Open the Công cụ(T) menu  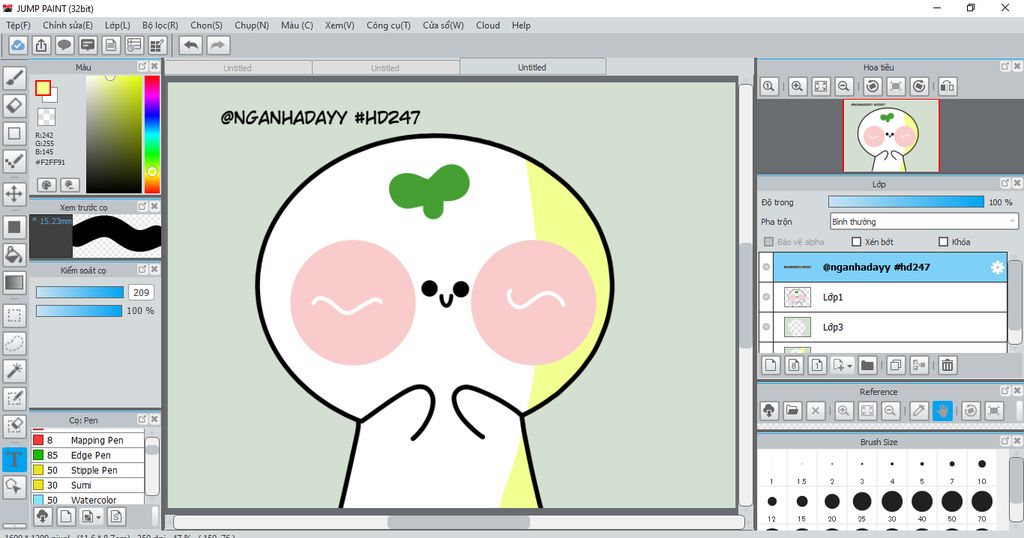pos(388,25)
